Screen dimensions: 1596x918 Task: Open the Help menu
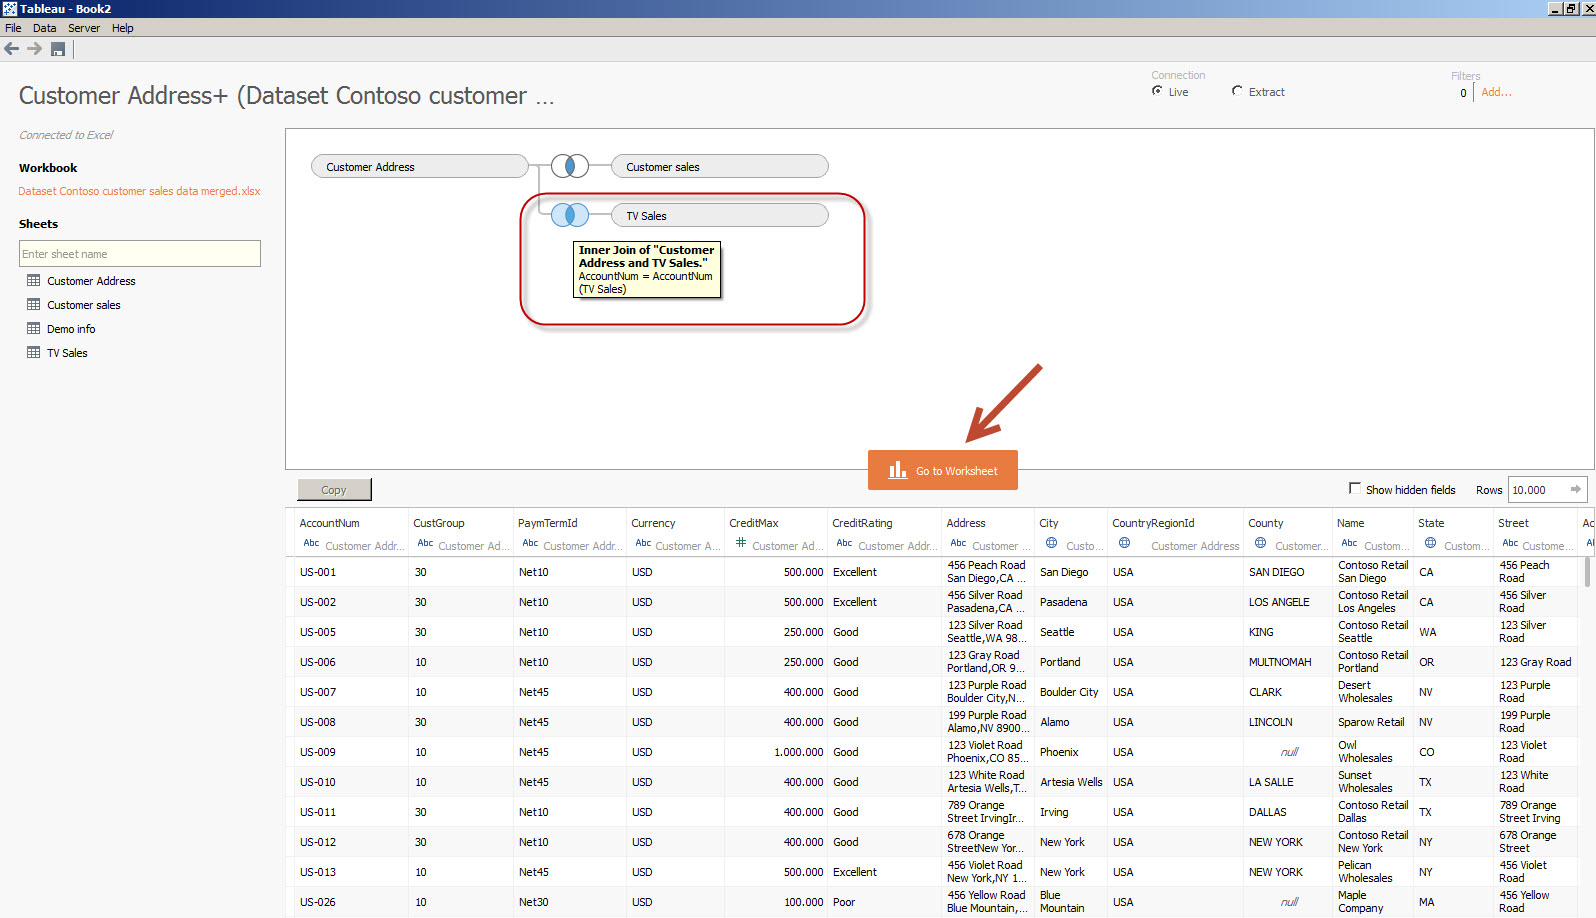(x=122, y=28)
